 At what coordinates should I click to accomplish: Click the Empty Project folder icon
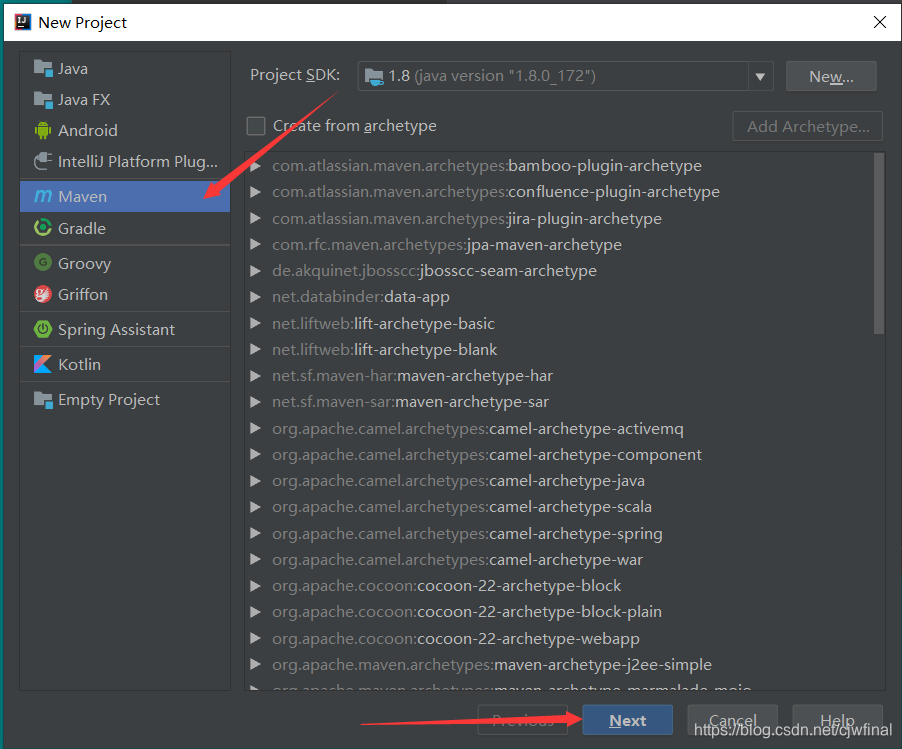click(43, 399)
